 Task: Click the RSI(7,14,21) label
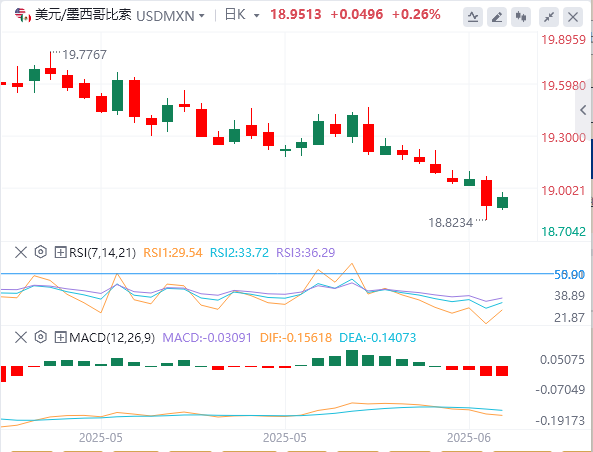[102, 253]
